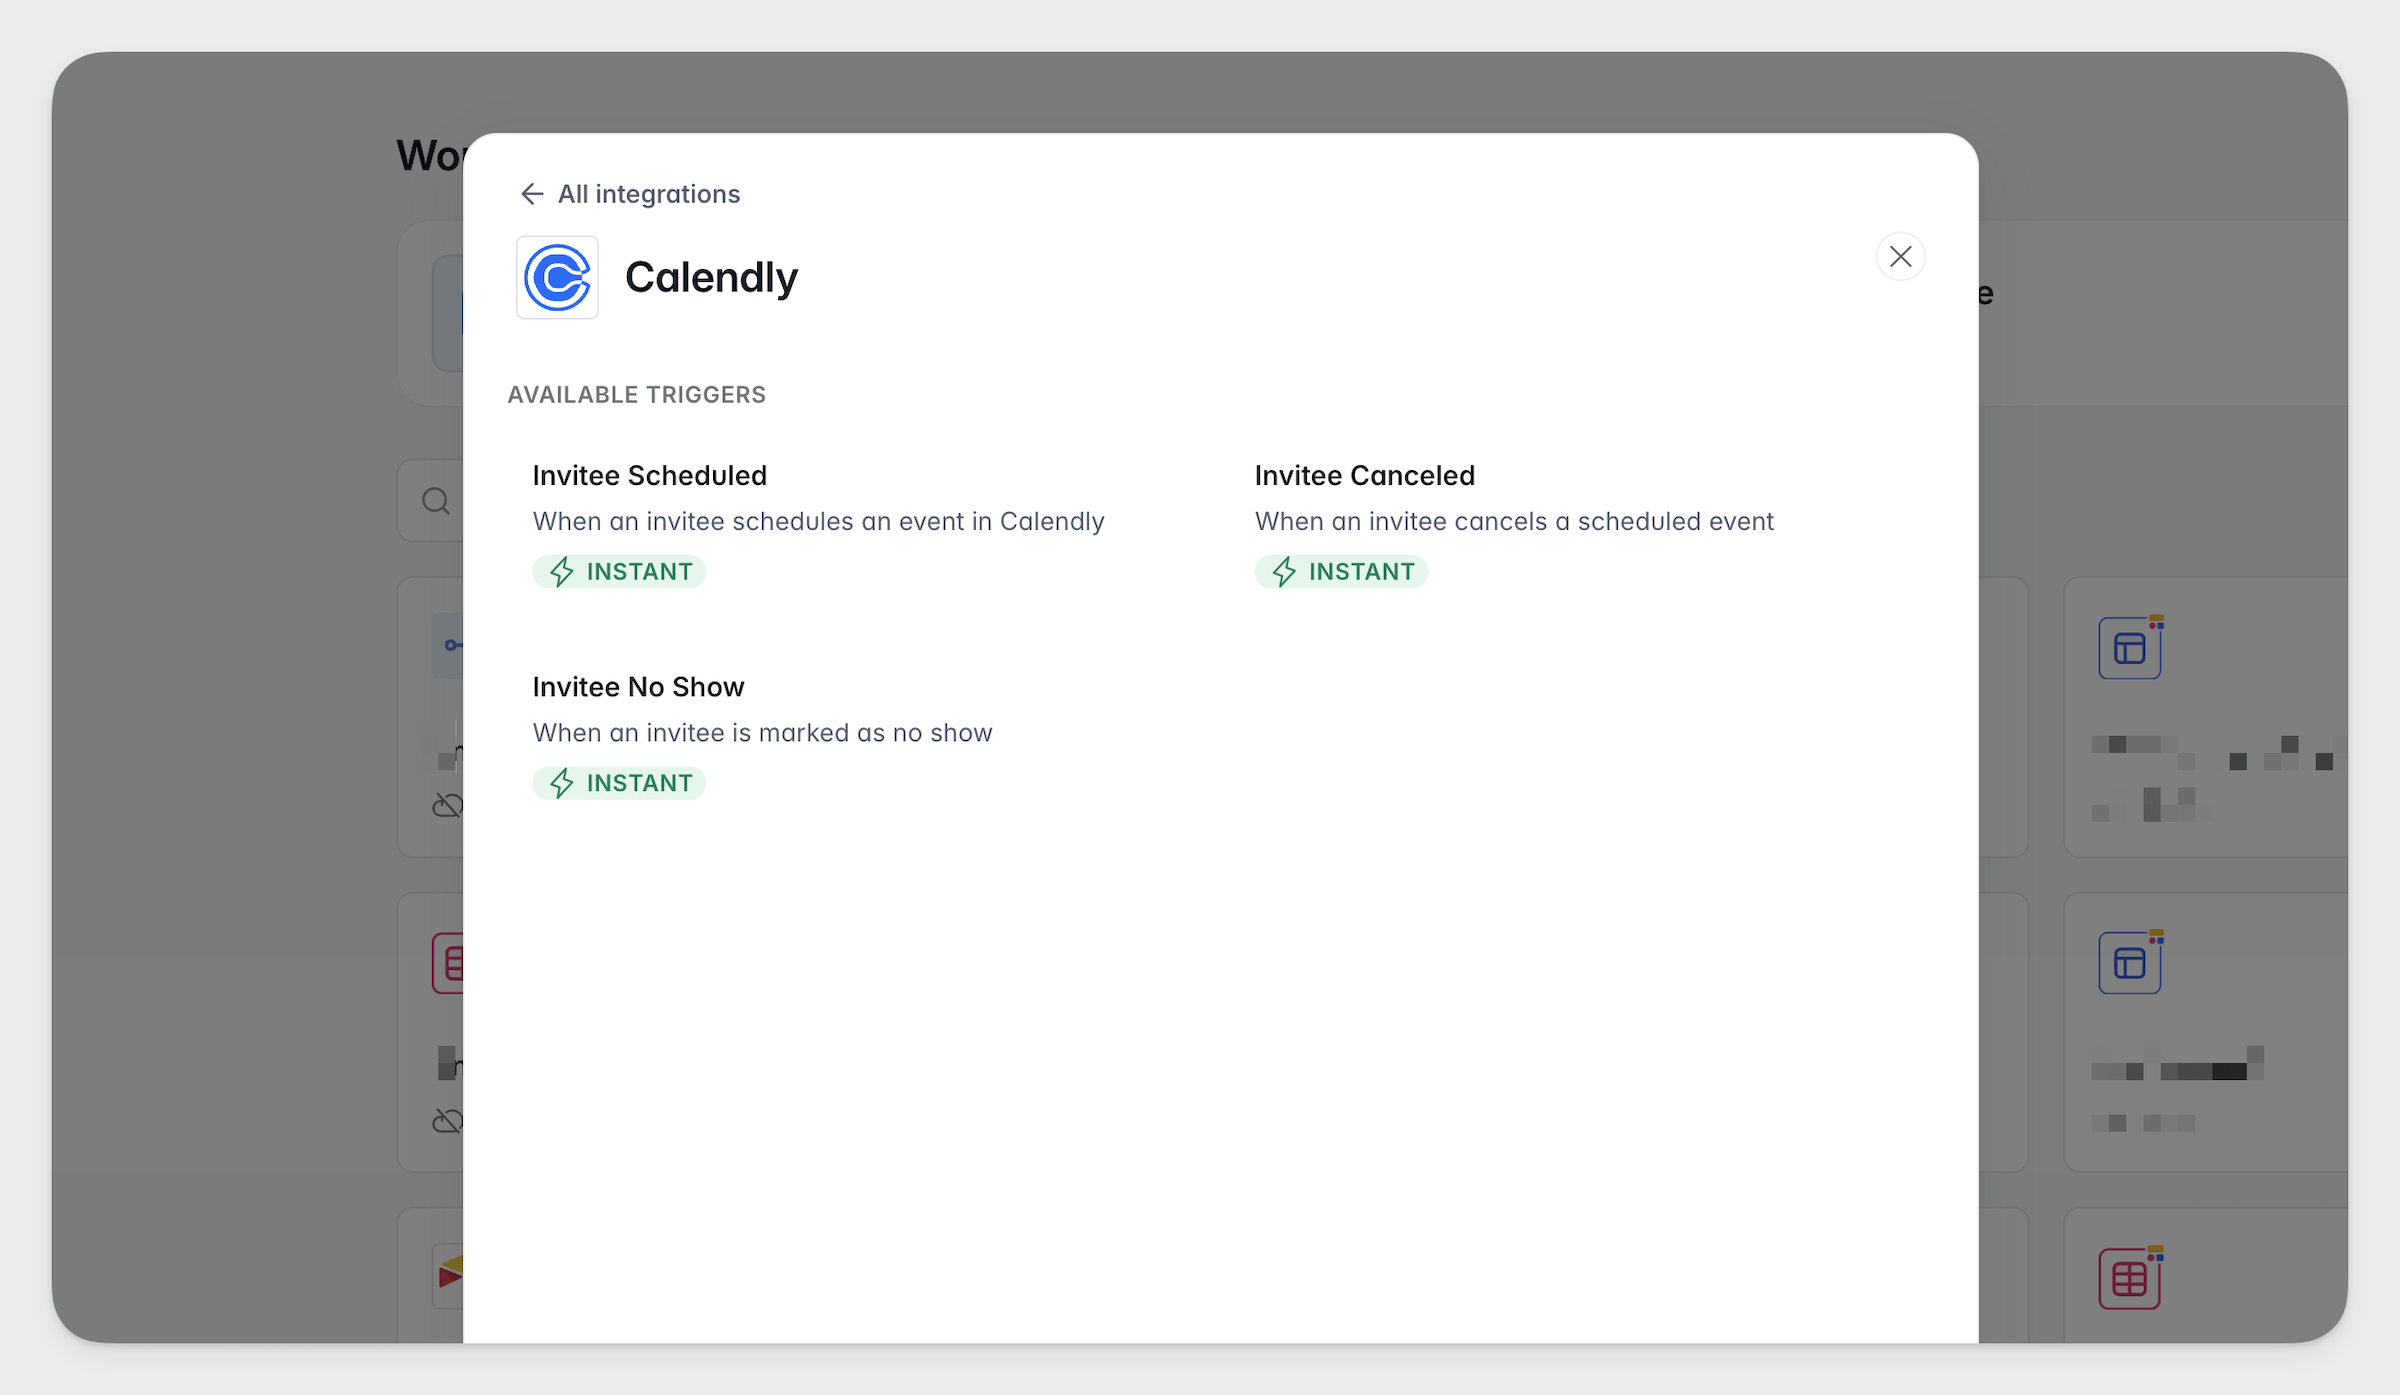The width and height of the screenshot is (2400, 1395).
Task: Click the INSTANT badge under Invitee No Show
Action: pos(619,783)
